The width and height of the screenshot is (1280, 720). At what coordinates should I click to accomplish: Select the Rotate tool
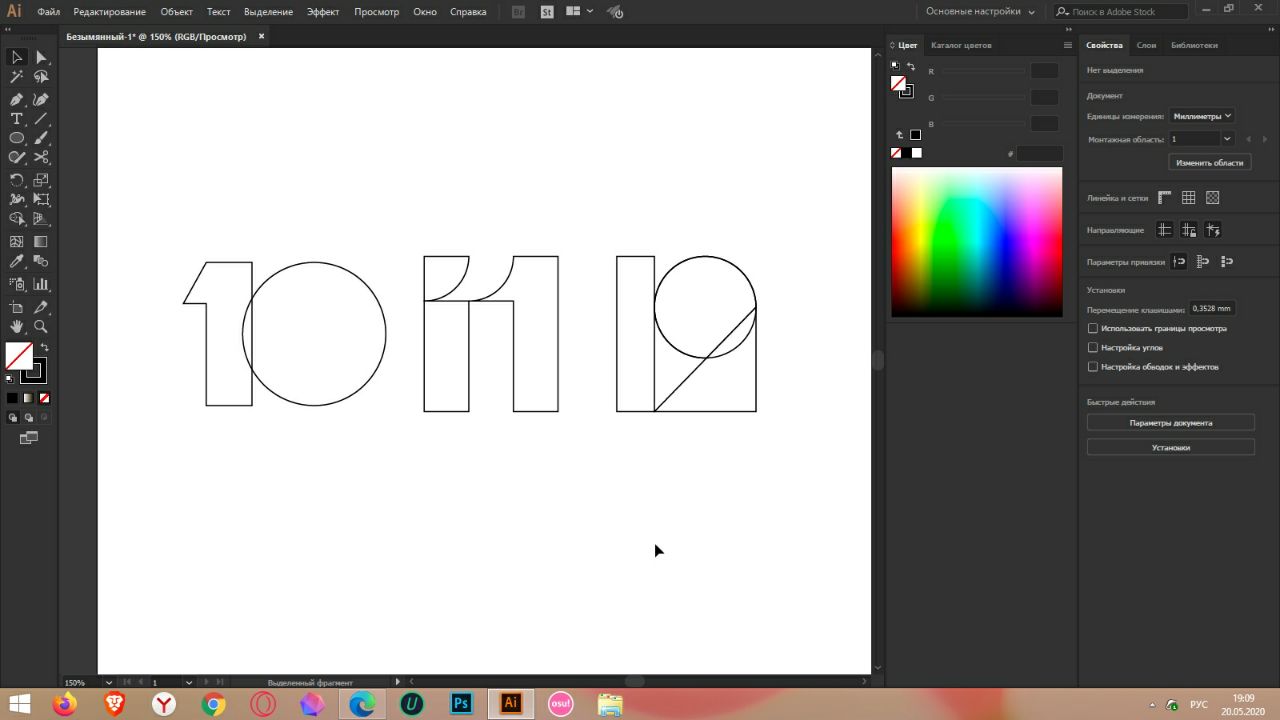[17, 181]
